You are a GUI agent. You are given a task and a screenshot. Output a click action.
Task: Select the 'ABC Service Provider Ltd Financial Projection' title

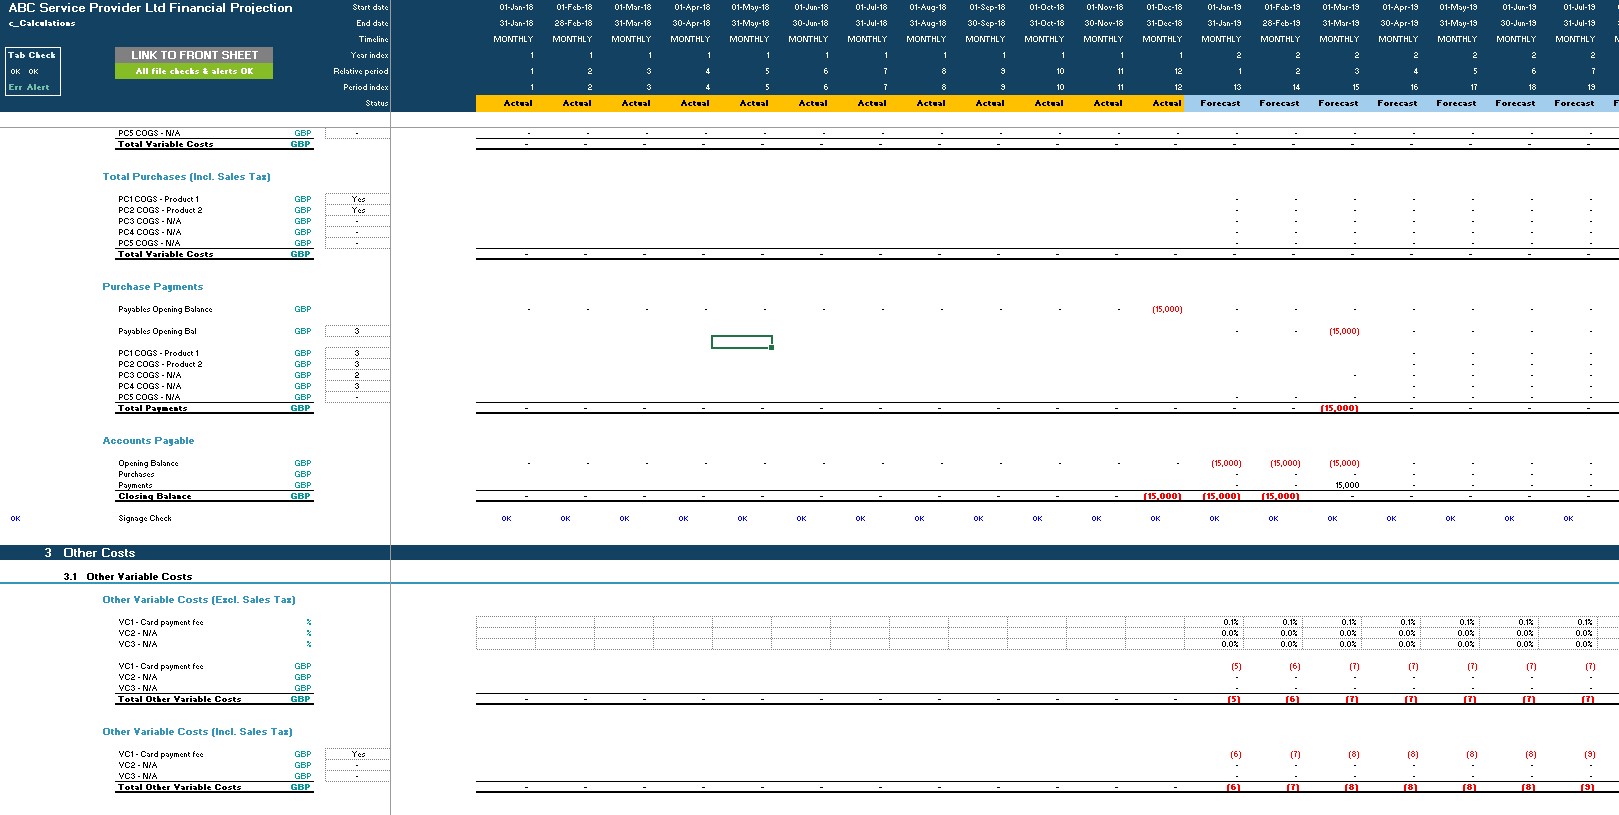pyautogui.click(x=151, y=8)
